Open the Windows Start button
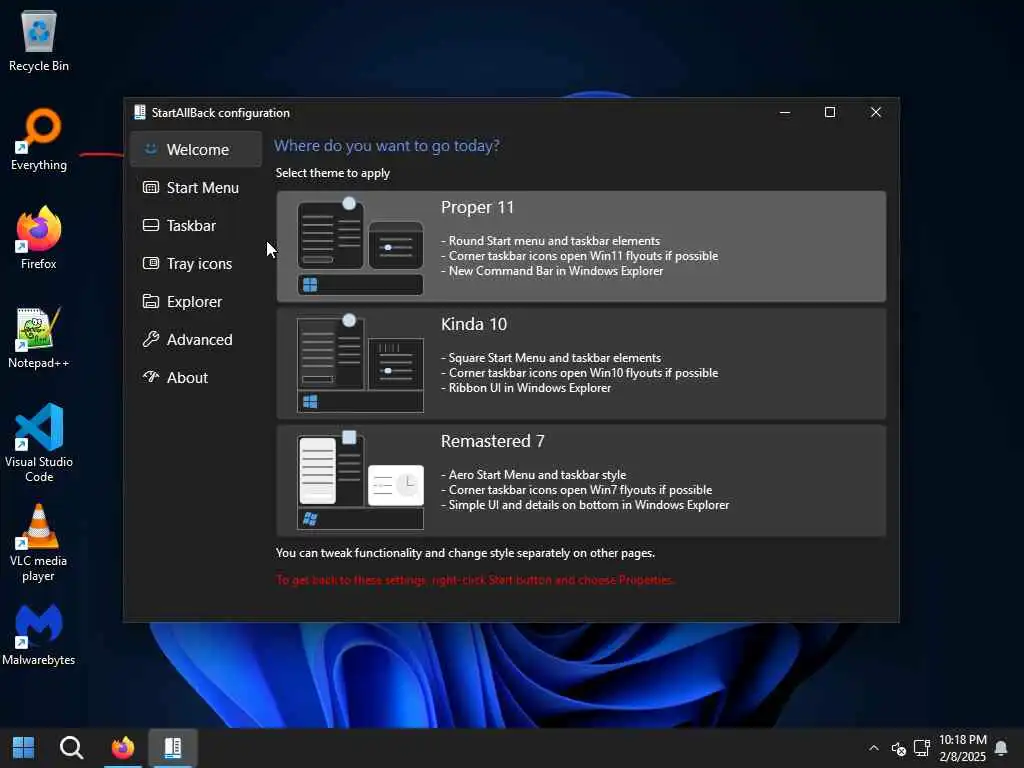This screenshot has height=768, width=1024. [x=24, y=748]
